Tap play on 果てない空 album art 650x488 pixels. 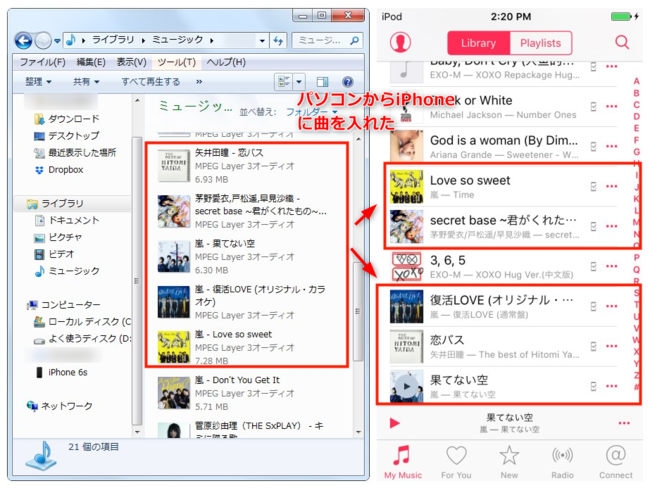tap(406, 386)
